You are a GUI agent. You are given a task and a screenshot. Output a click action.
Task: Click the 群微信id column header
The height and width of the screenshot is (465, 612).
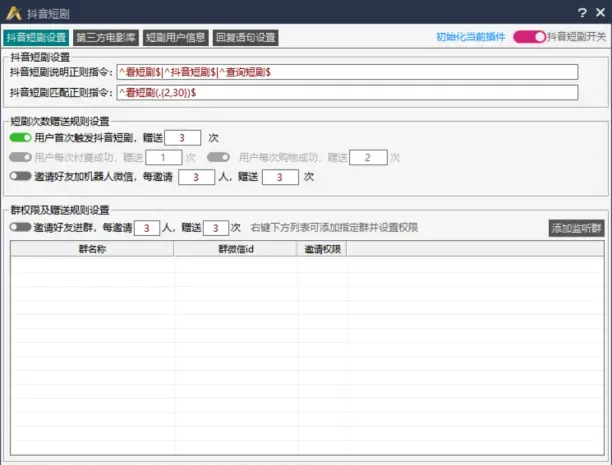point(236,249)
